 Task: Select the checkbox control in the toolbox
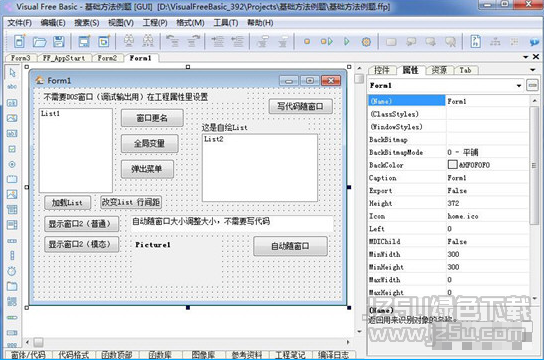point(12,149)
